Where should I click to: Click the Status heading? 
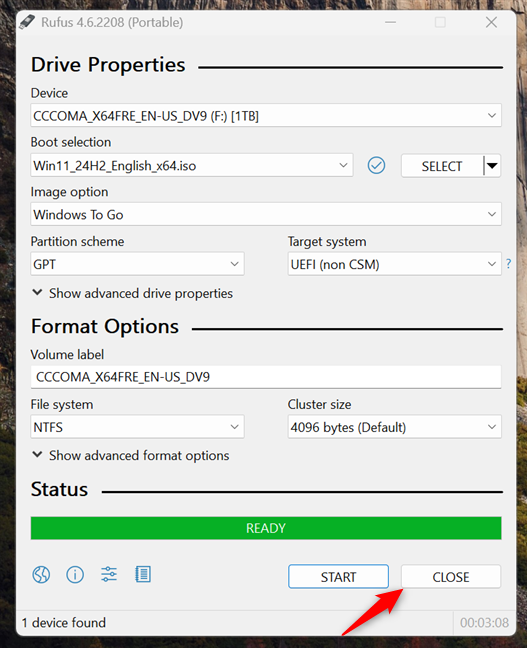pyautogui.click(x=60, y=489)
